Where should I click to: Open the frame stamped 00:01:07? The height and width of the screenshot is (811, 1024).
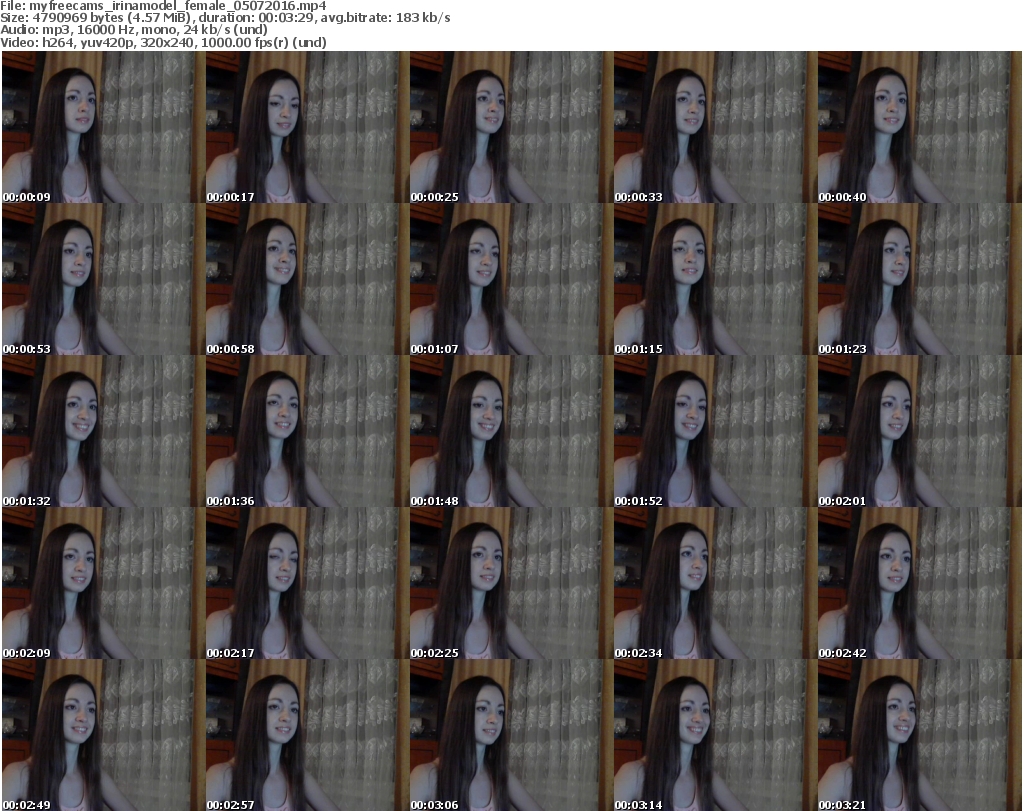coord(511,279)
